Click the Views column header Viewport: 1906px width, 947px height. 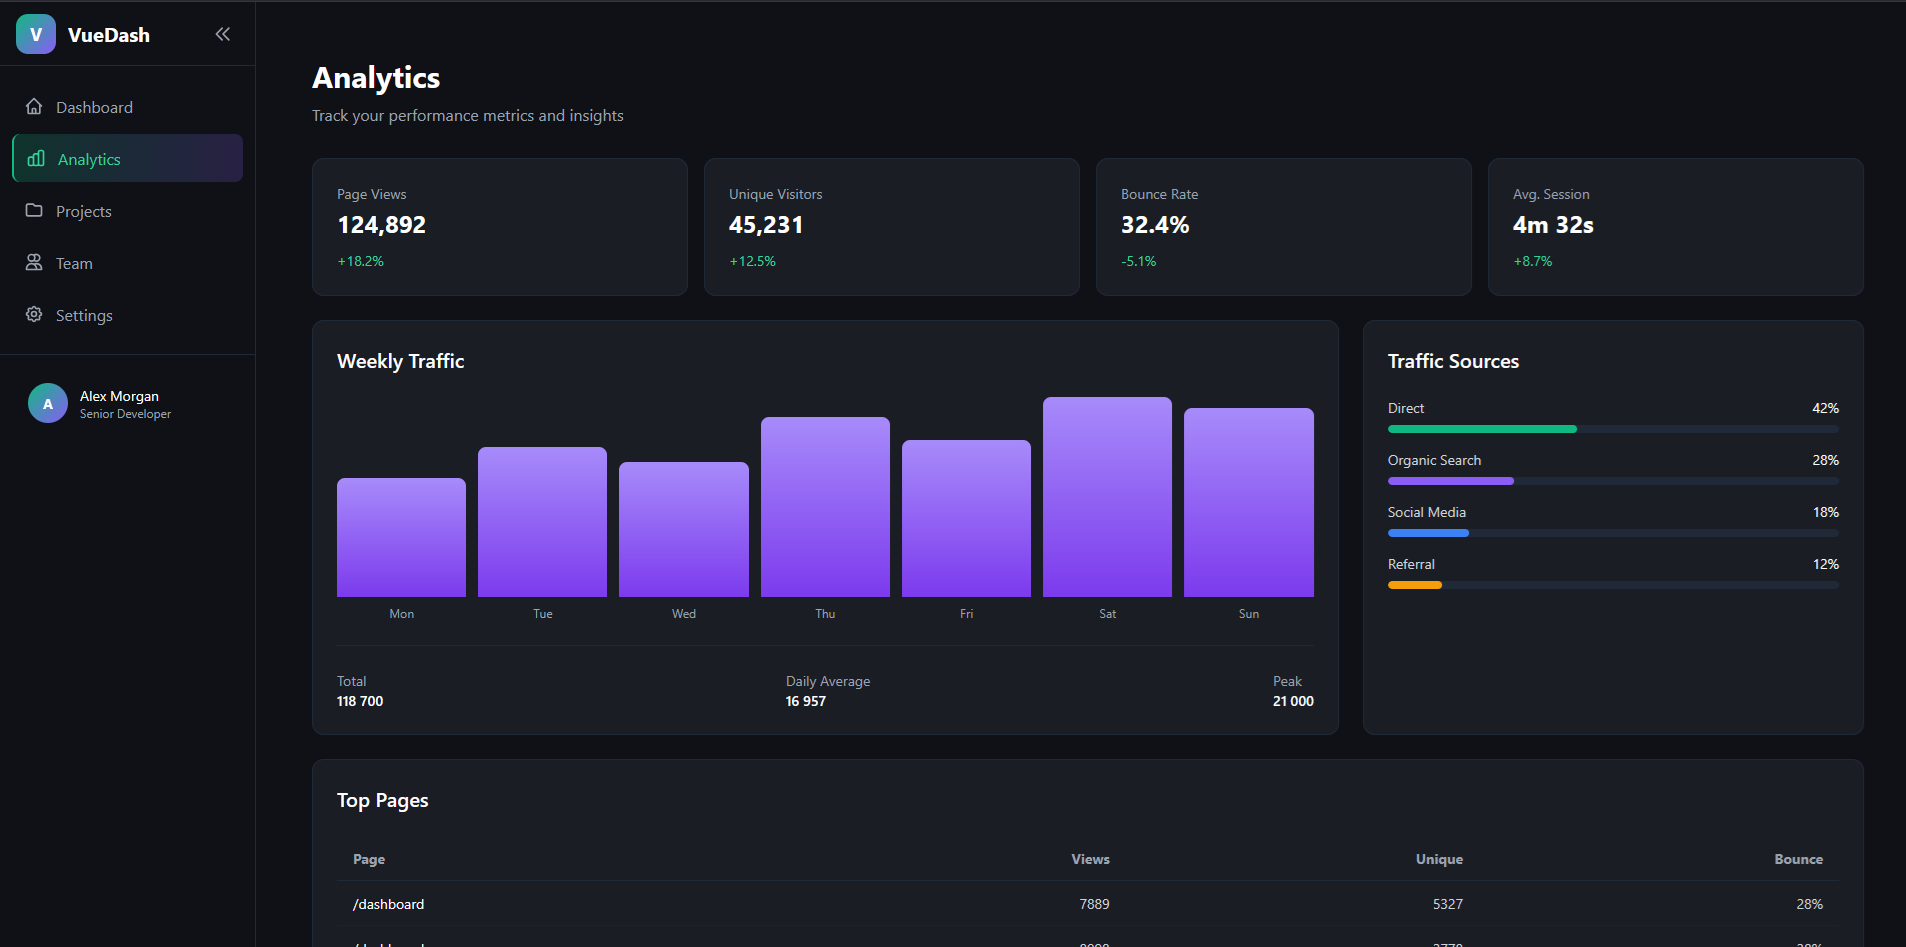click(x=1090, y=859)
